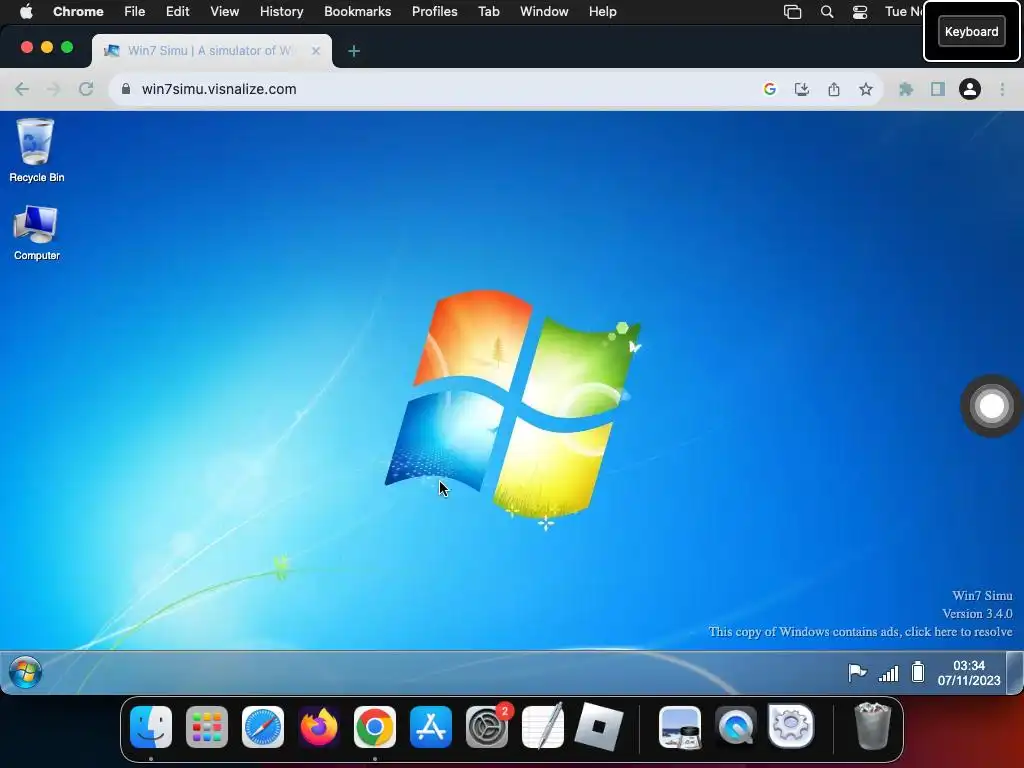Toggle the Chrome side panel icon
1024x768 pixels.
pos(938,89)
